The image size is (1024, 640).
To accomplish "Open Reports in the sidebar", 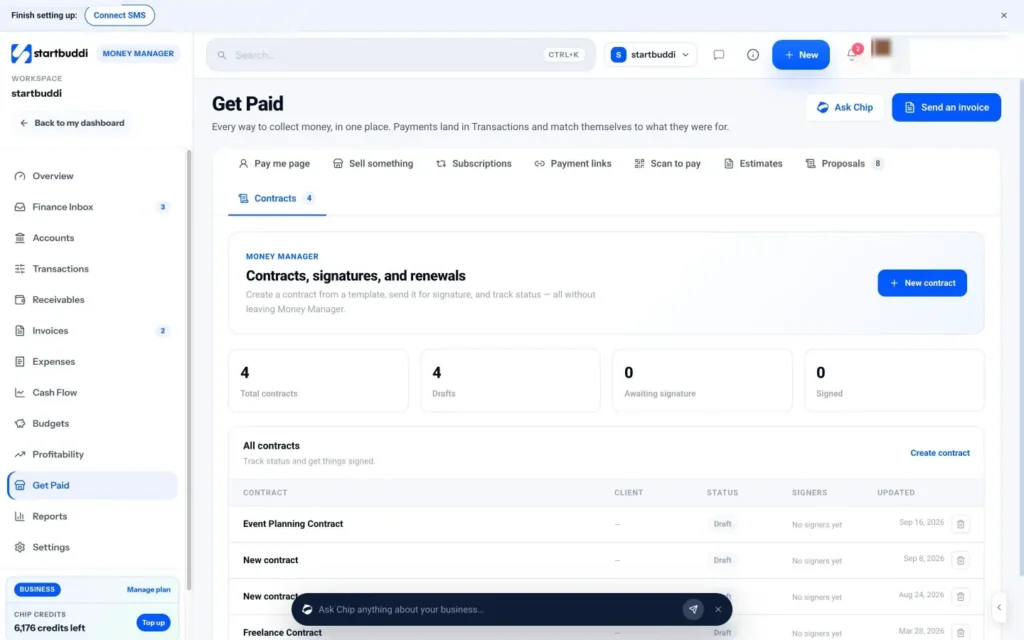I will point(91,516).
